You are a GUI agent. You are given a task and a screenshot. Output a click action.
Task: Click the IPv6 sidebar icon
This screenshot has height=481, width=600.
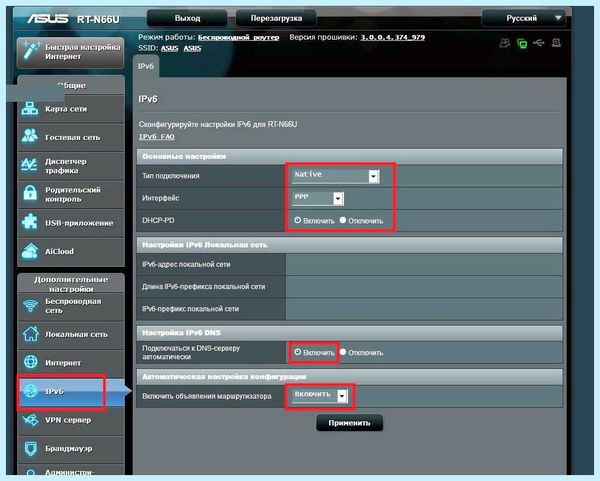[x=31, y=391]
